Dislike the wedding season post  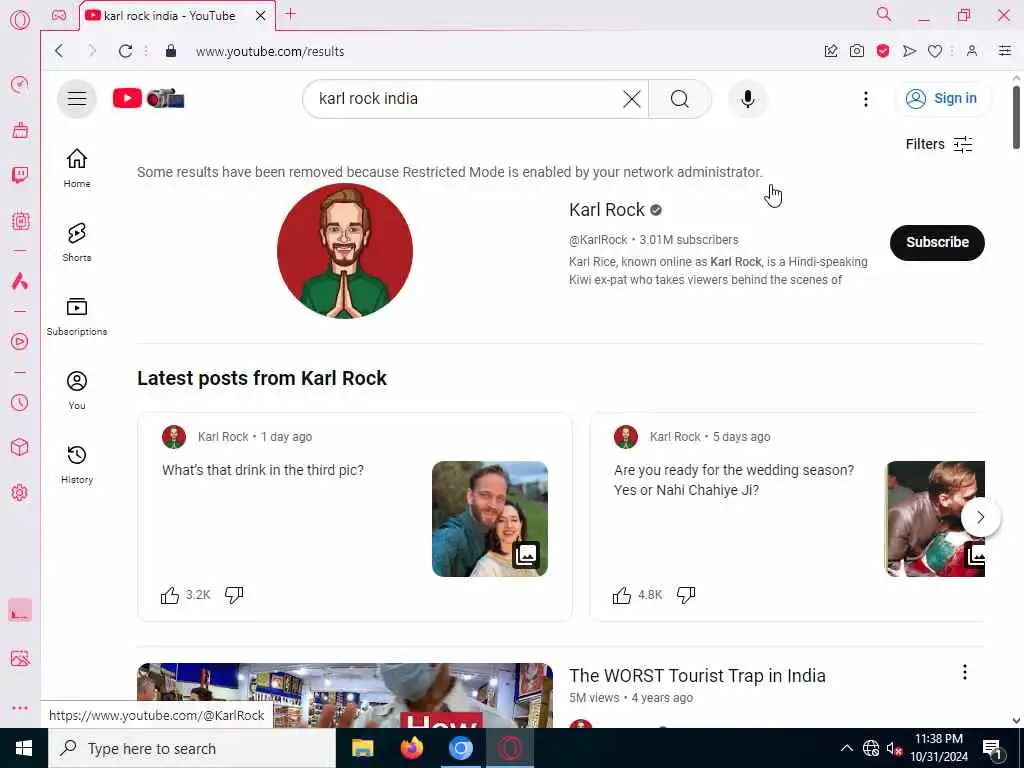pyautogui.click(x=686, y=595)
